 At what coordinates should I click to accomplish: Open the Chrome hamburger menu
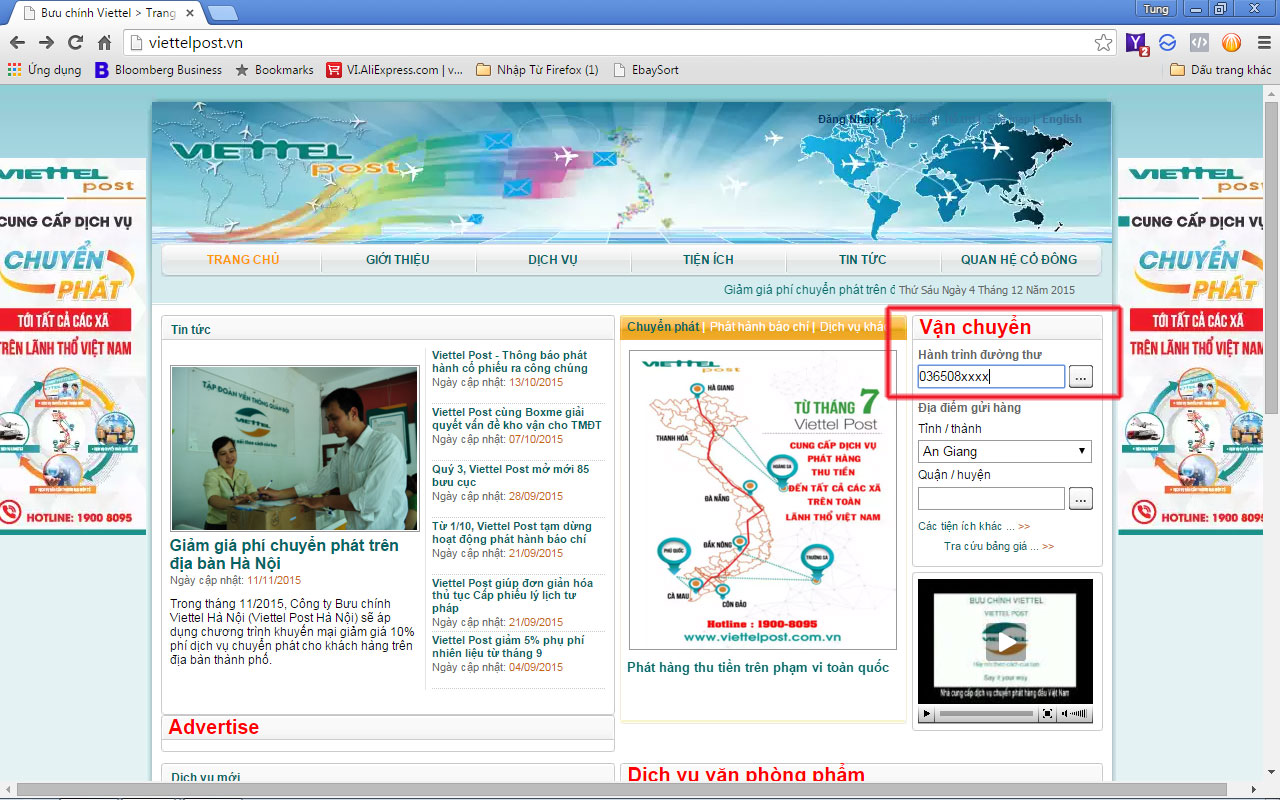point(1260,42)
